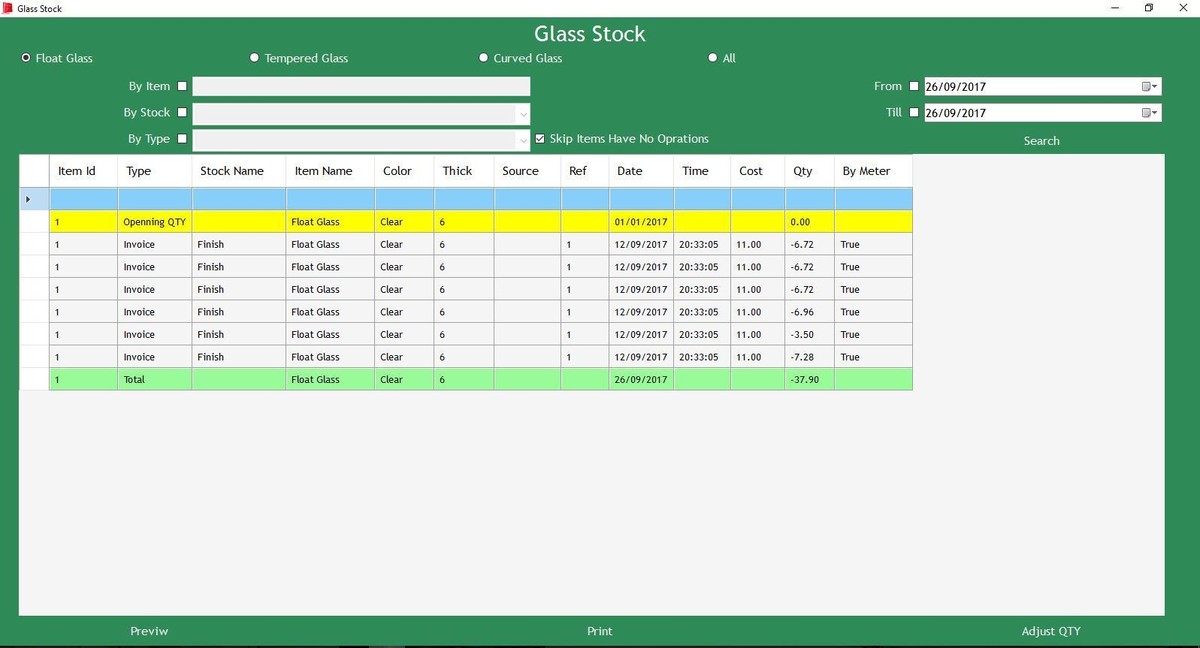Select the Tempered Glass radio option
Image resolution: width=1200 pixels, height=648 pixels.
coord(255,58)
